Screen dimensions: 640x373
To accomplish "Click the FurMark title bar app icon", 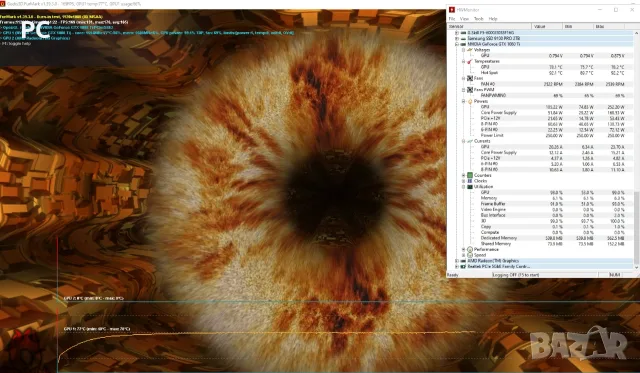I will (3, 4).
